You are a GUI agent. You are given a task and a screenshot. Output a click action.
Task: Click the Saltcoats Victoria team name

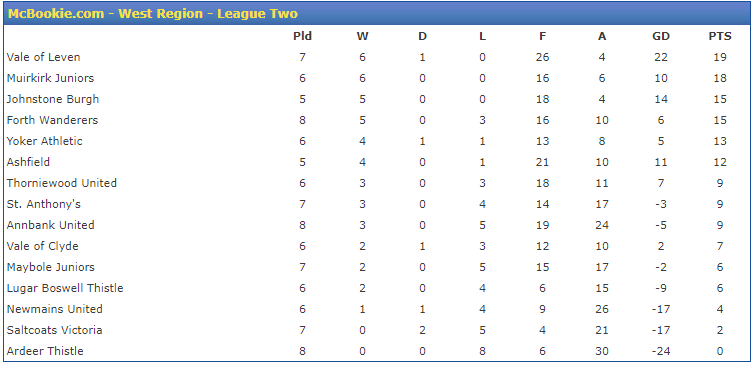(x=54, y=330)
